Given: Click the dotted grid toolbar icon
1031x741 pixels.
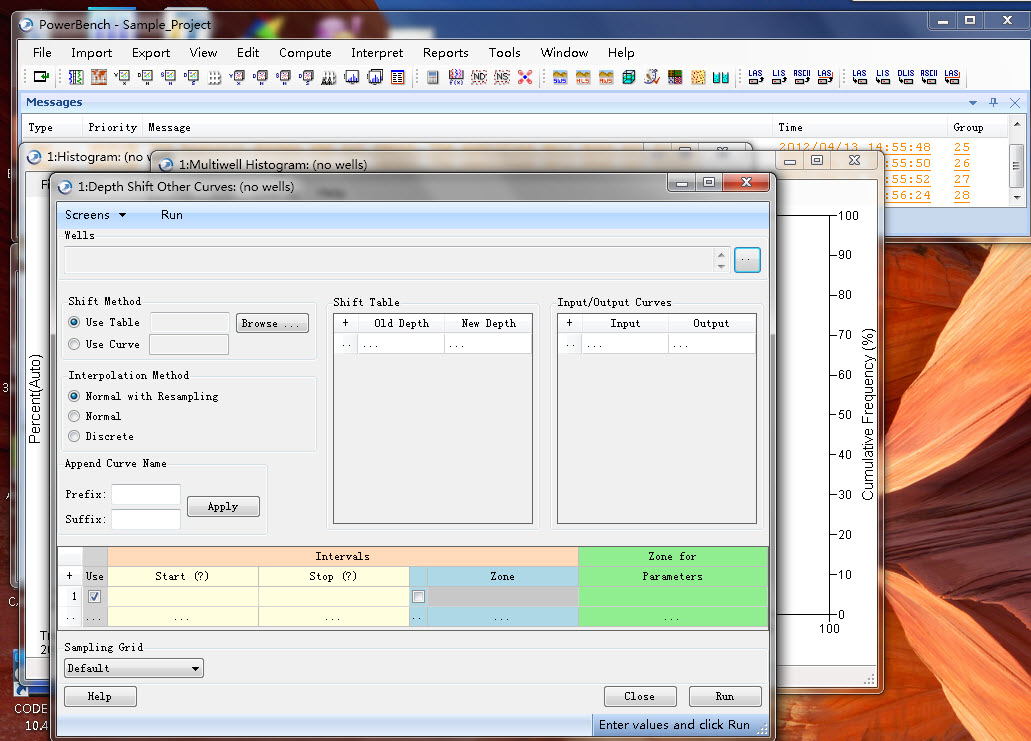Looking at the screenshot, I should 214,78.
